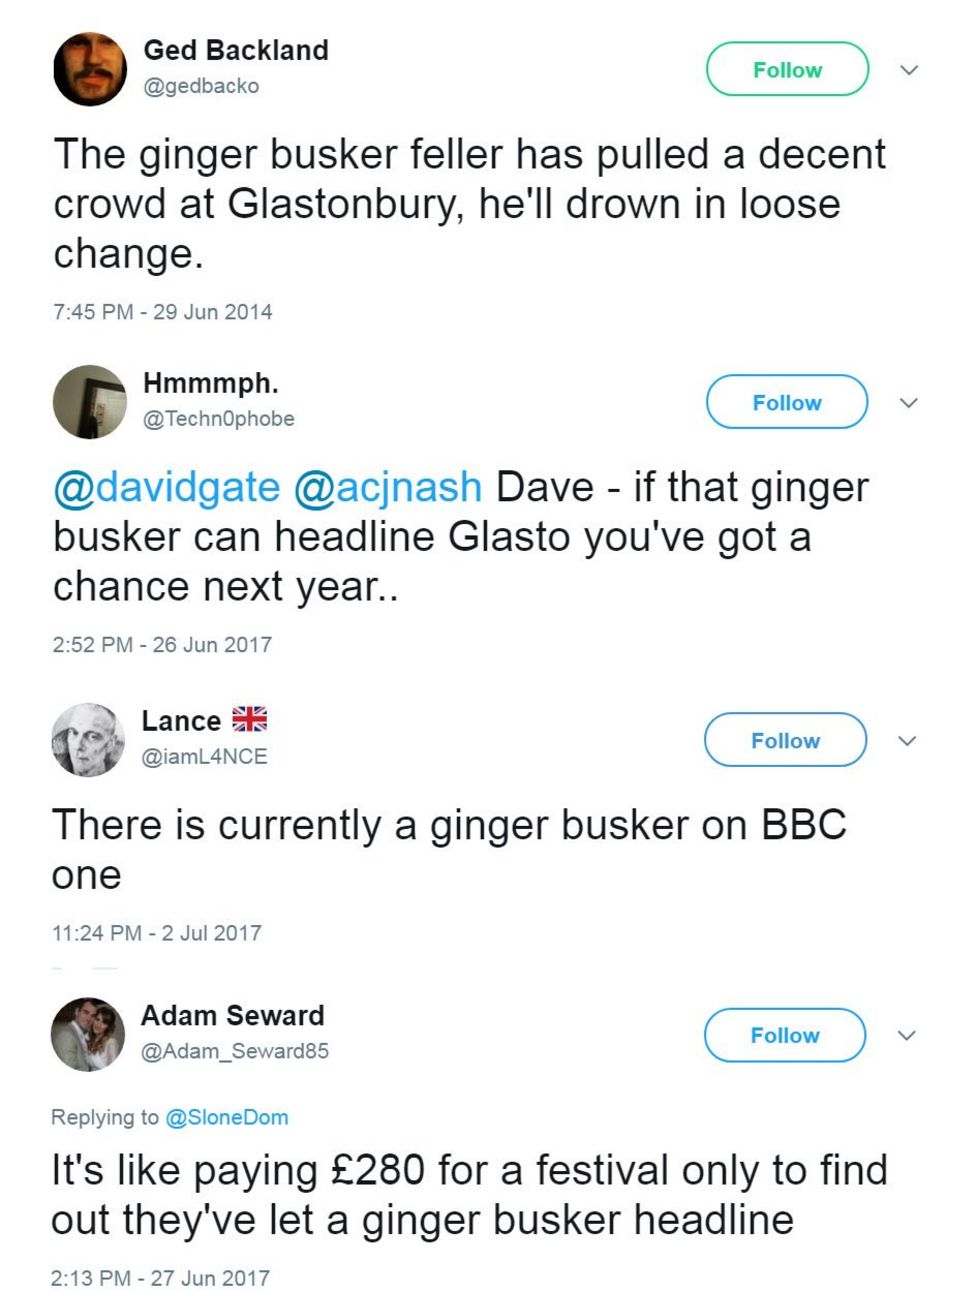Follow the Hmmmph. account
This screenshot has width=976, height=1292.
pyautogui.click(x=788, y=402)
